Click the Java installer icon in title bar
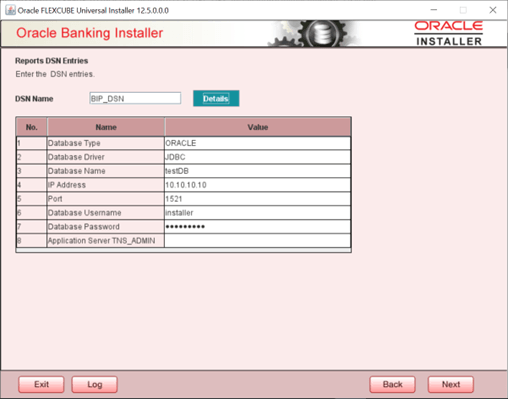The width and height of the screenshot is (508, 399). click(10, 10)
